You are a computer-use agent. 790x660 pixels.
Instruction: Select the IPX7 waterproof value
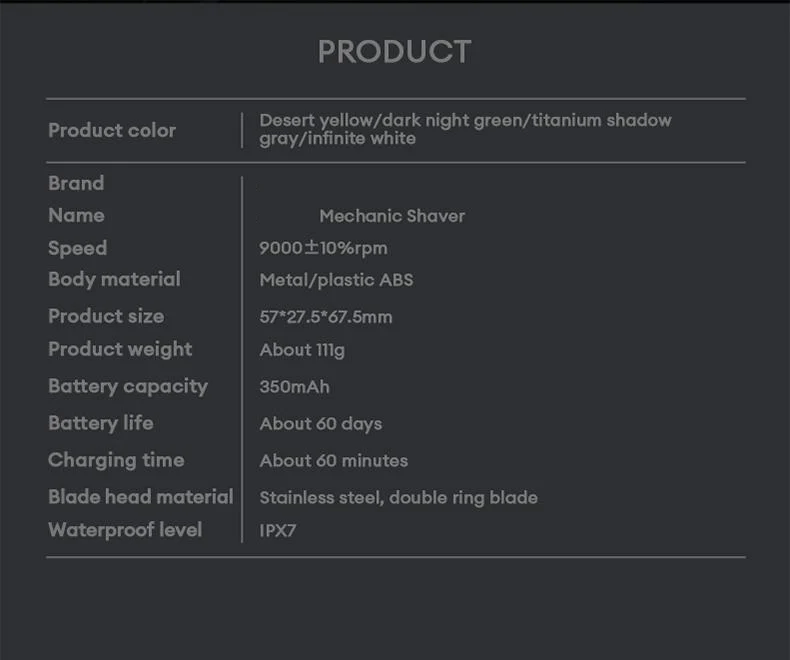pyautogui.click(x=278, y=531)
